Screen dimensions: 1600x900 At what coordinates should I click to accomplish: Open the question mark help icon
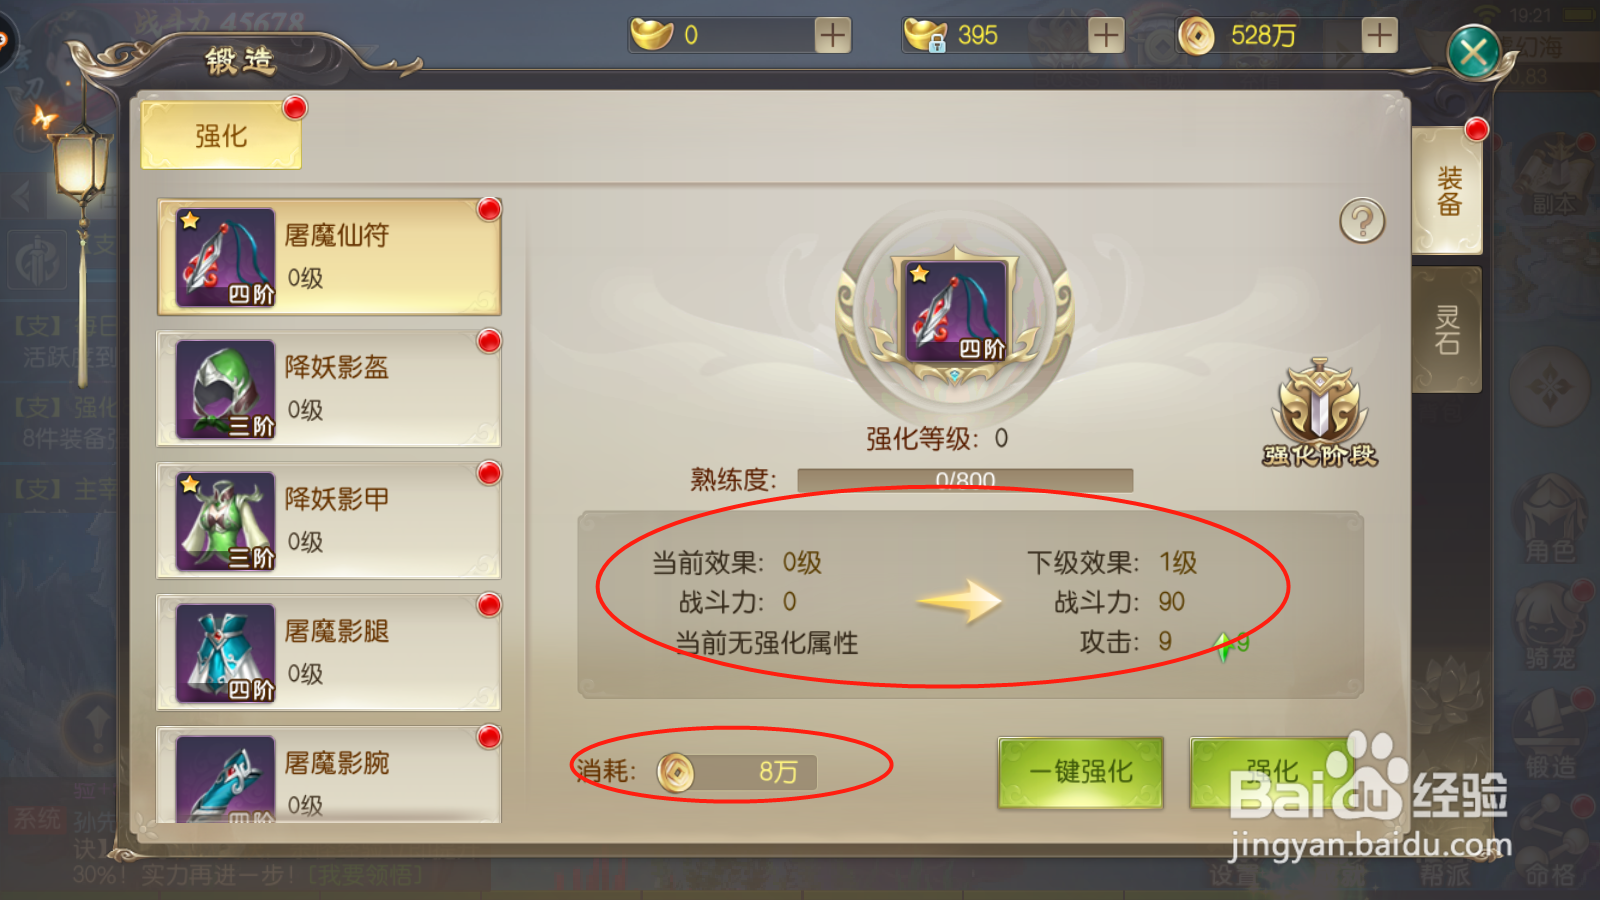1362,221
